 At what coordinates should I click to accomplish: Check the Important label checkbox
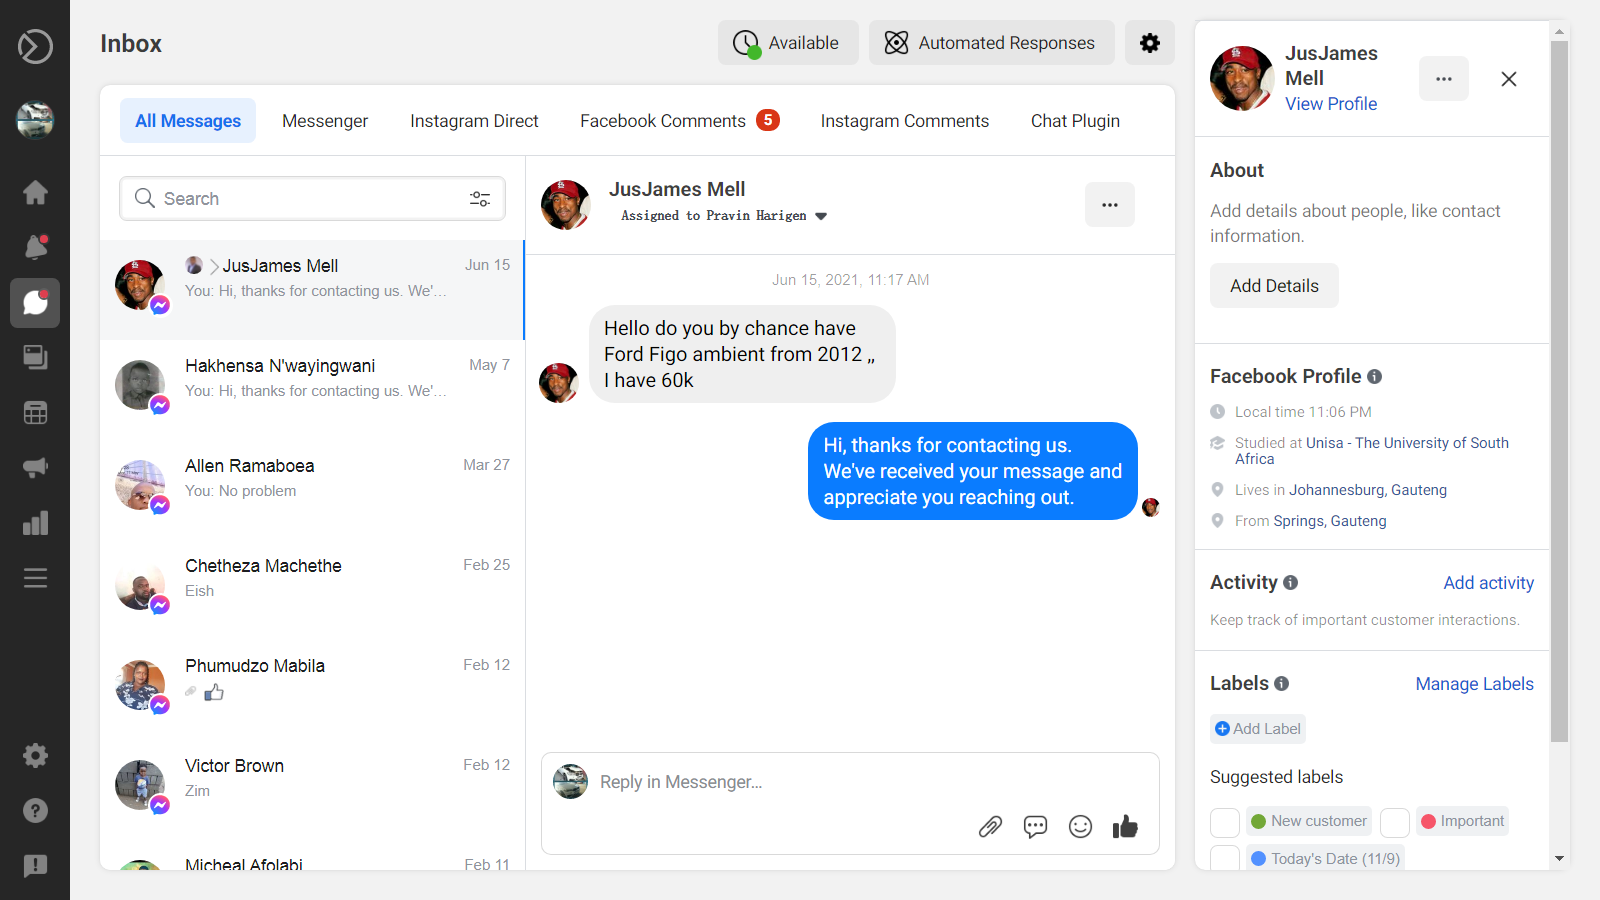(1395, 822)
